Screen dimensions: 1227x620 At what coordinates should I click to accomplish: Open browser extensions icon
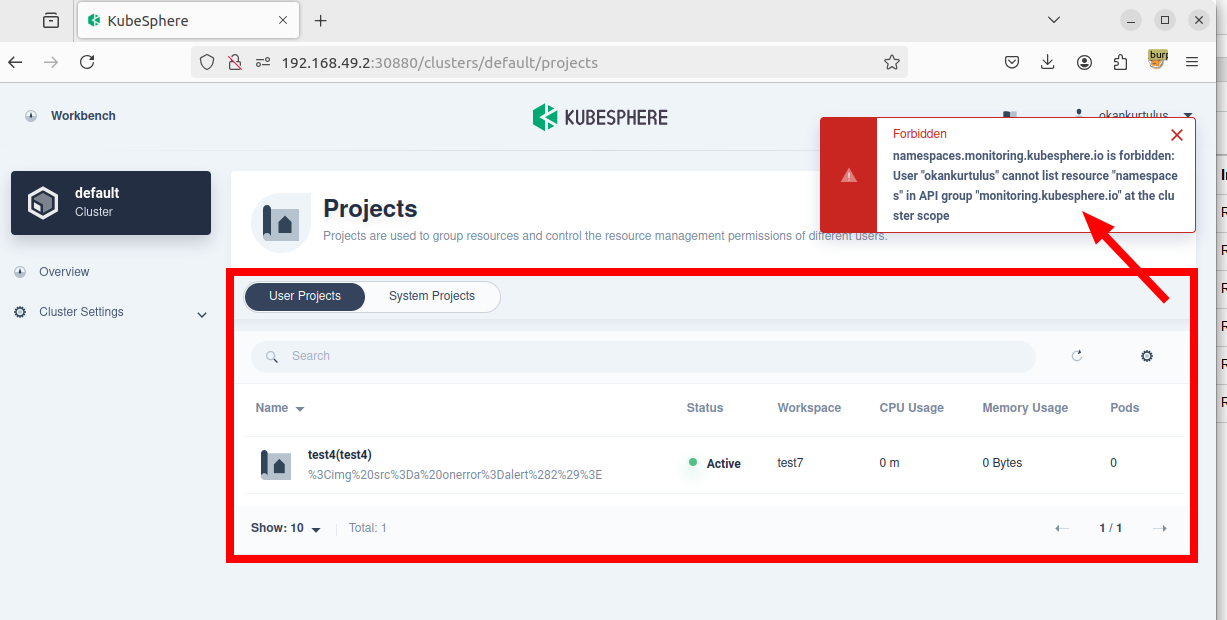pyautogui.click(x=1120, y=62)
